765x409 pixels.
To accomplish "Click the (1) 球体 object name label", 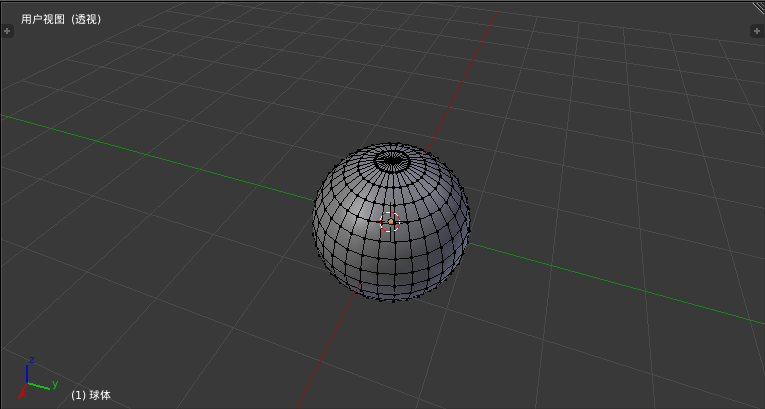I will coord(91,395).
